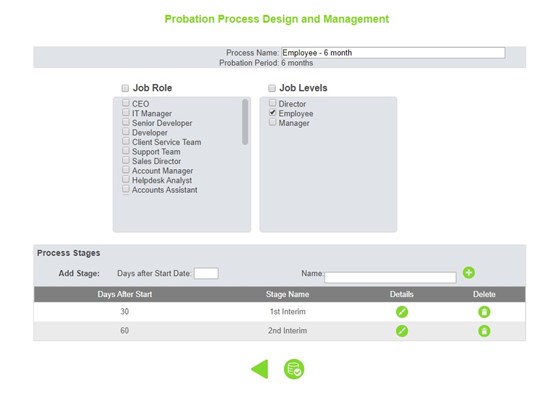Uncheck the Employee job level
Image resolution: width=550 pixels, height=393 pixels.
tap(273, 113)
